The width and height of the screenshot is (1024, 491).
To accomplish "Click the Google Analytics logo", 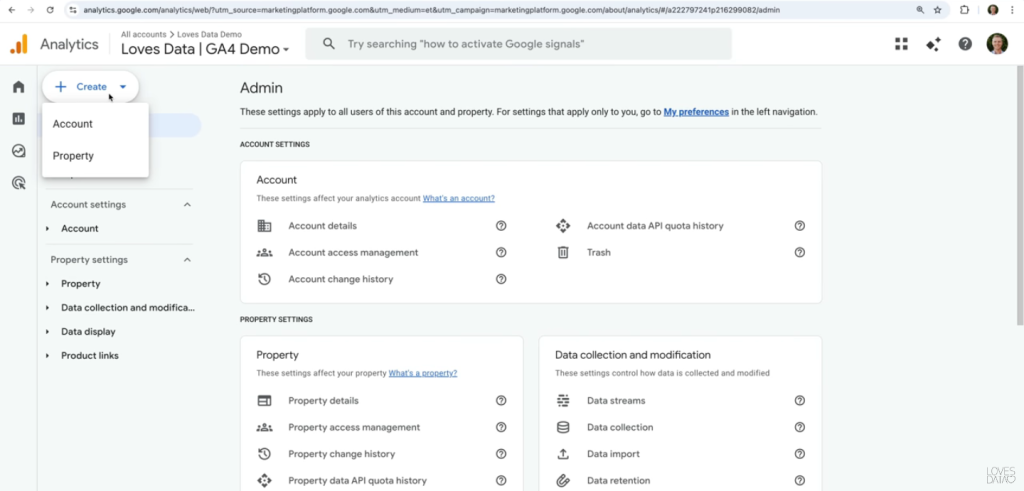I will click(19, 44).
